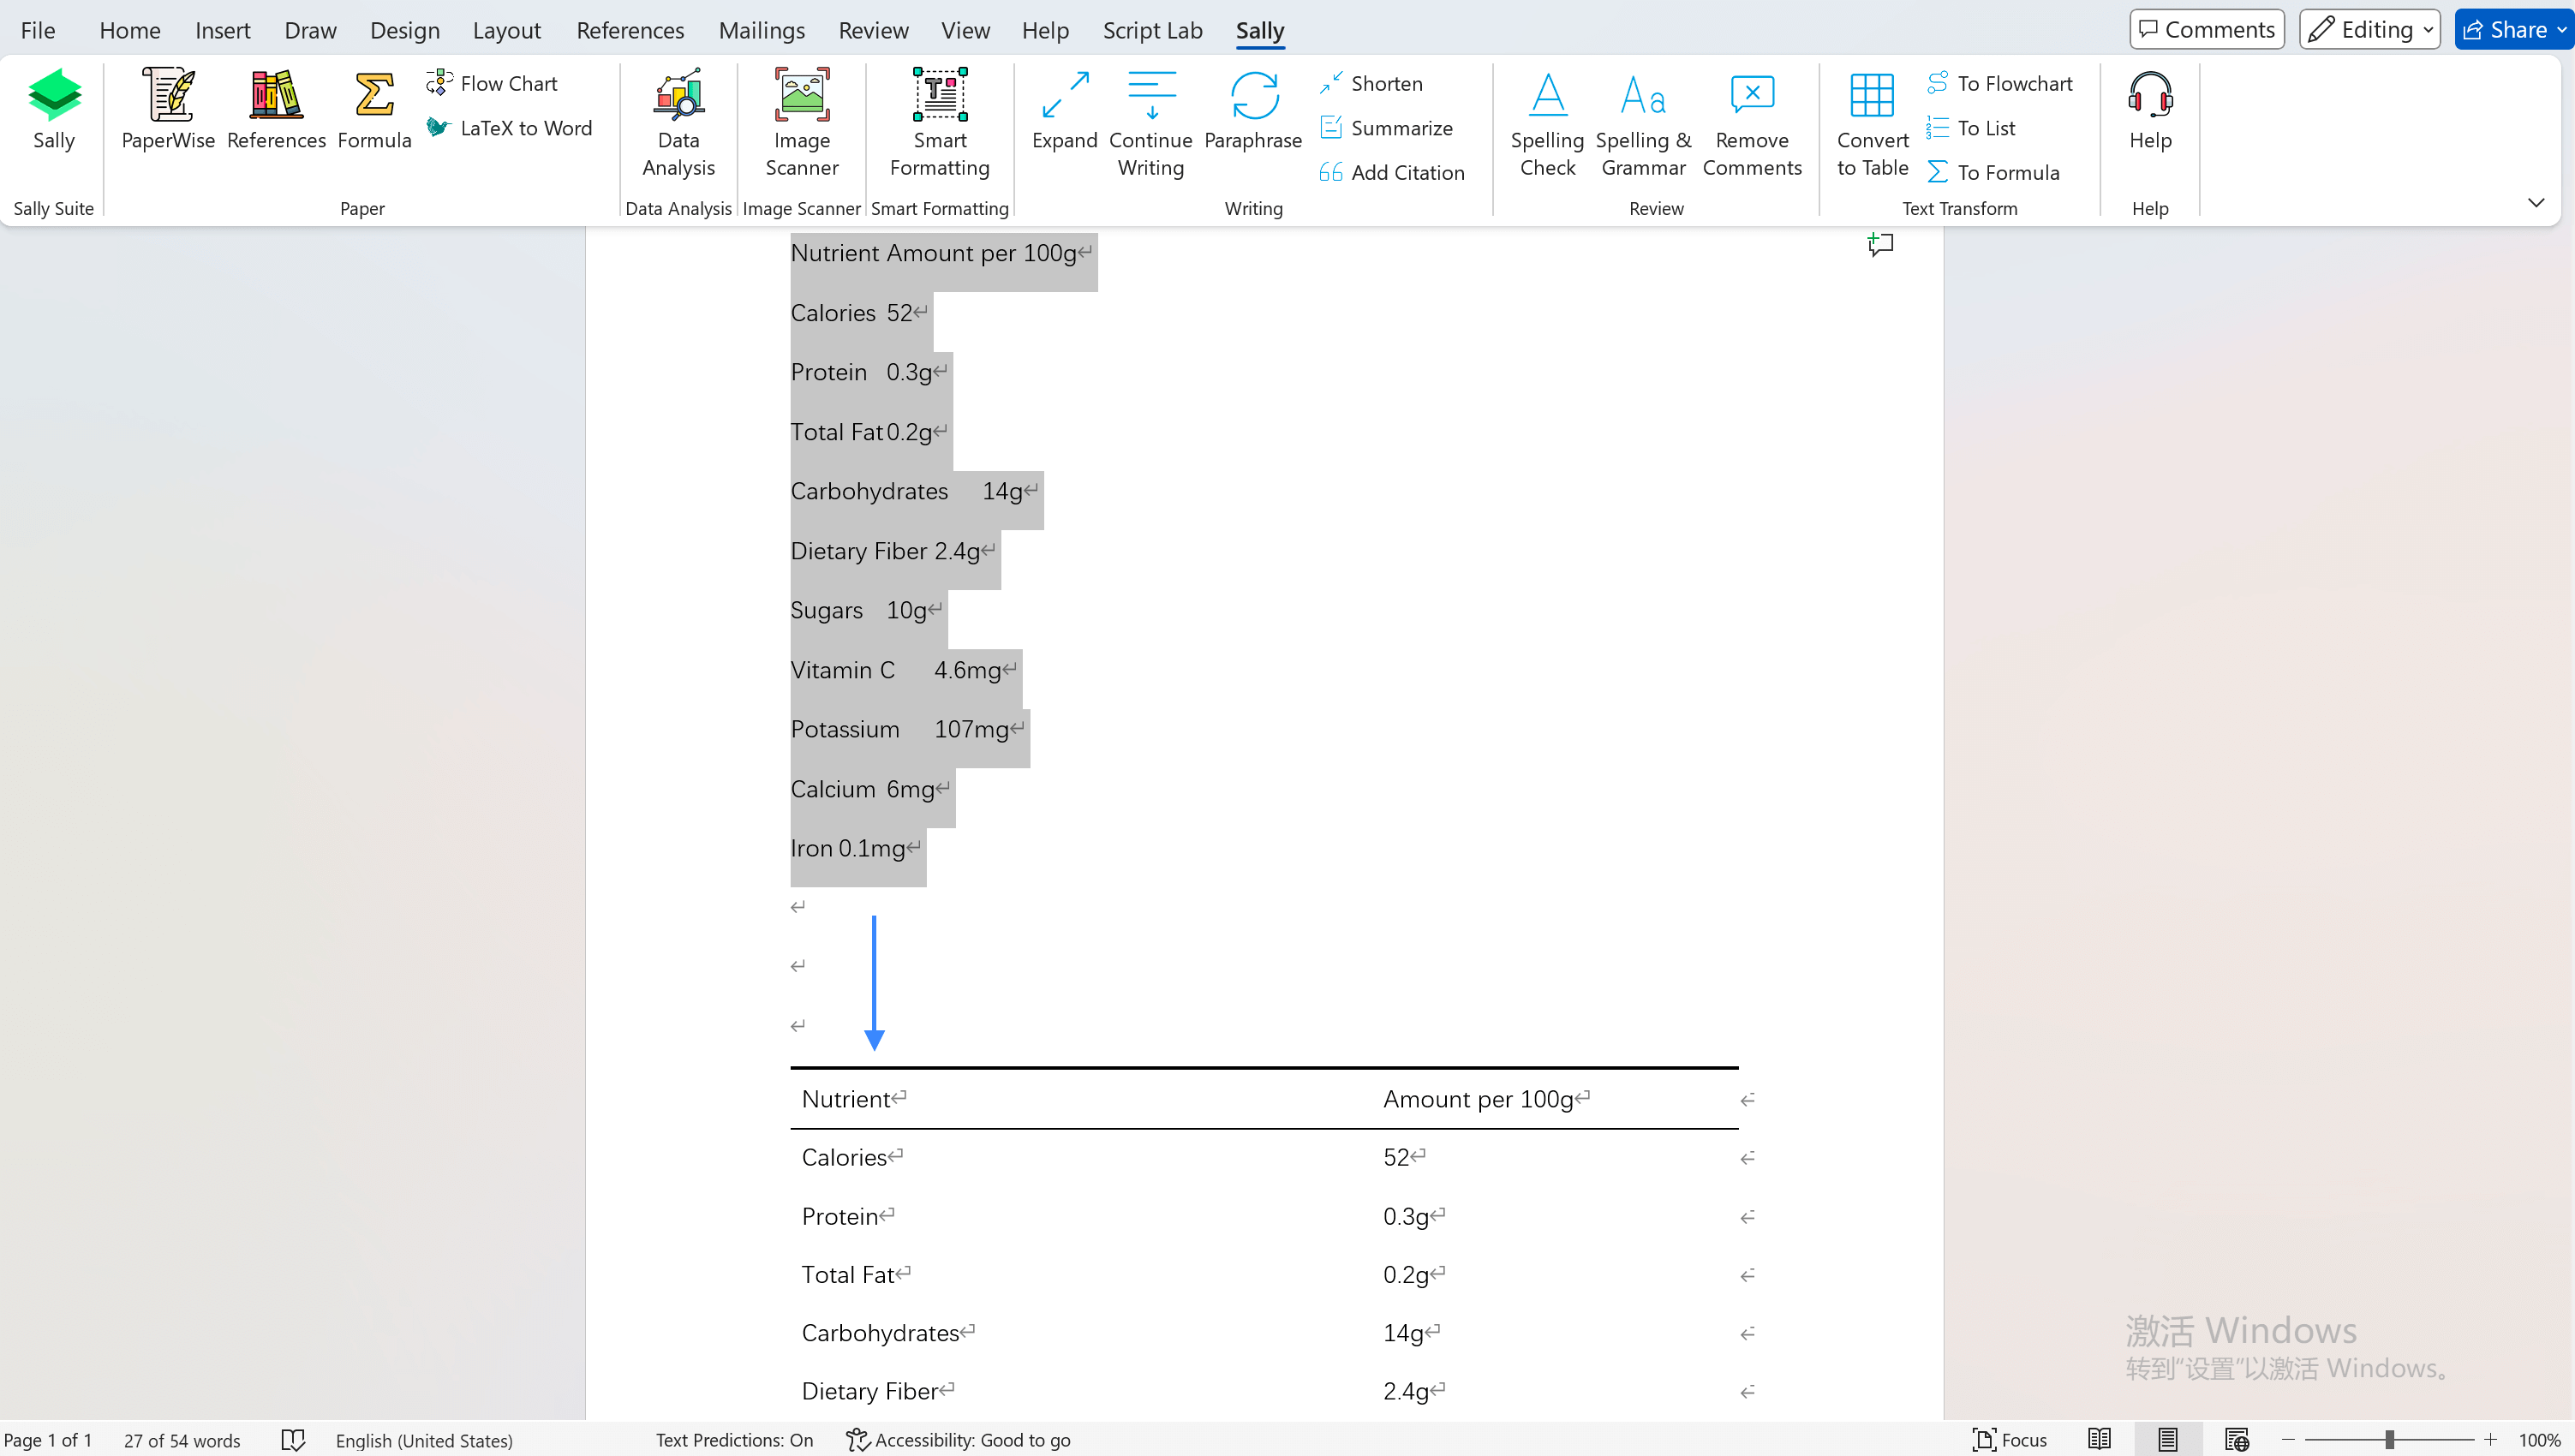Open the 100% zoom level dialog
Image resolution: width=2575 pixels, height=1456 pixels.
point(2539,1440)
